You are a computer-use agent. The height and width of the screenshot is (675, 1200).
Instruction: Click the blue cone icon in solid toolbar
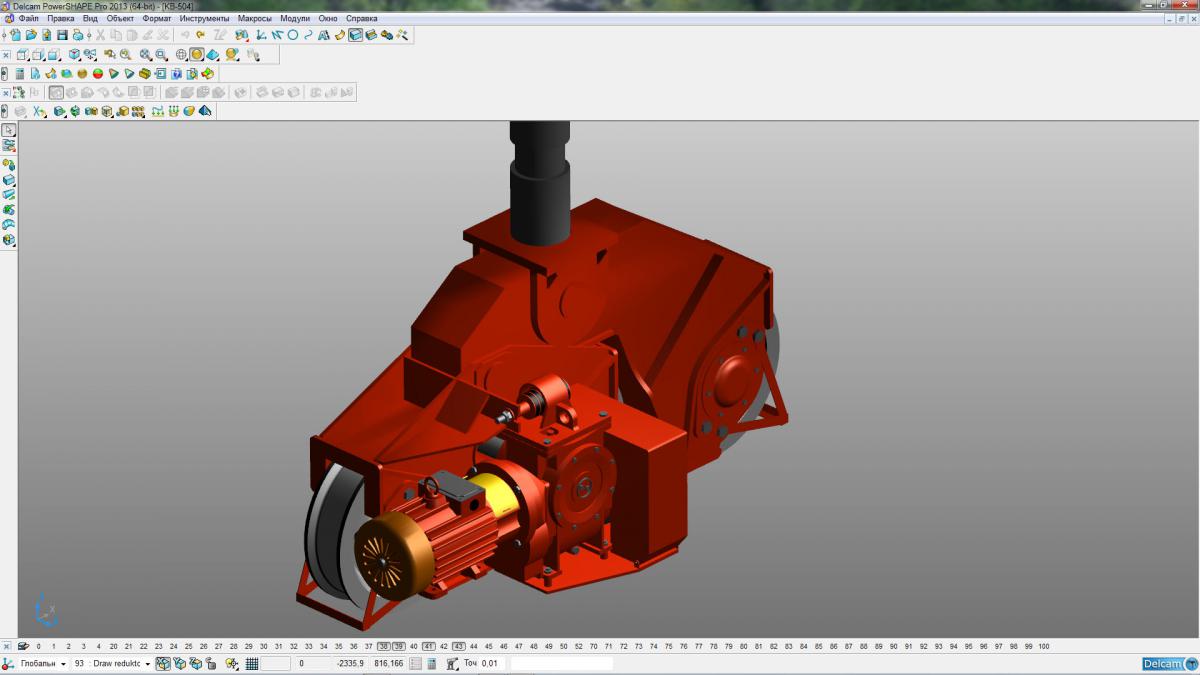[x=205, y=110]
